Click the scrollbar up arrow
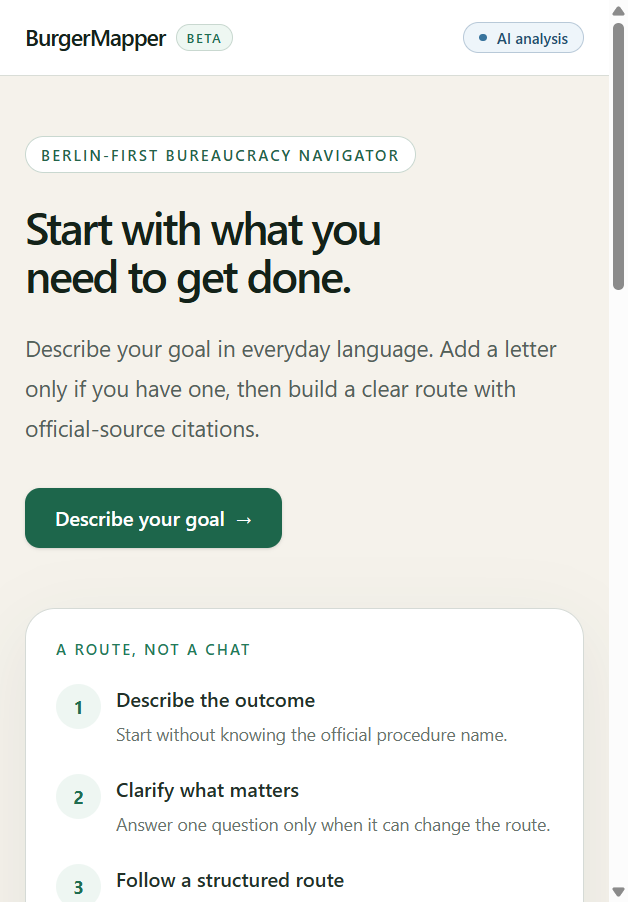628x902 pixels. [618, 11]
